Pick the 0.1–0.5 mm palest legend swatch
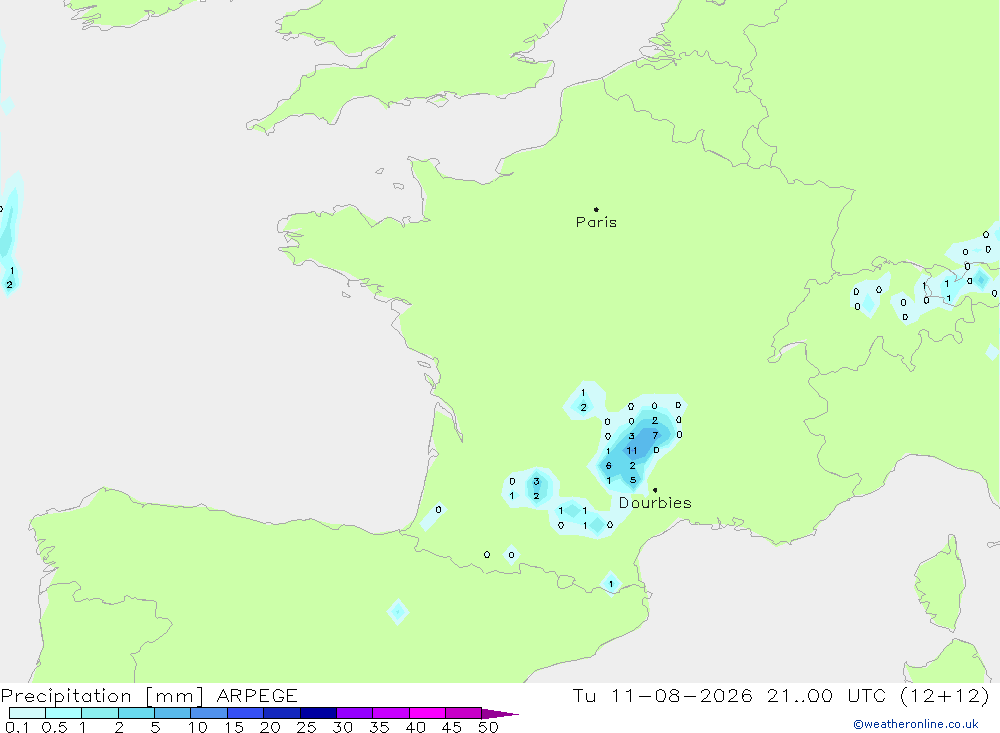The width and height of the screenshot is (1000, 733). [x=27, y=713]
